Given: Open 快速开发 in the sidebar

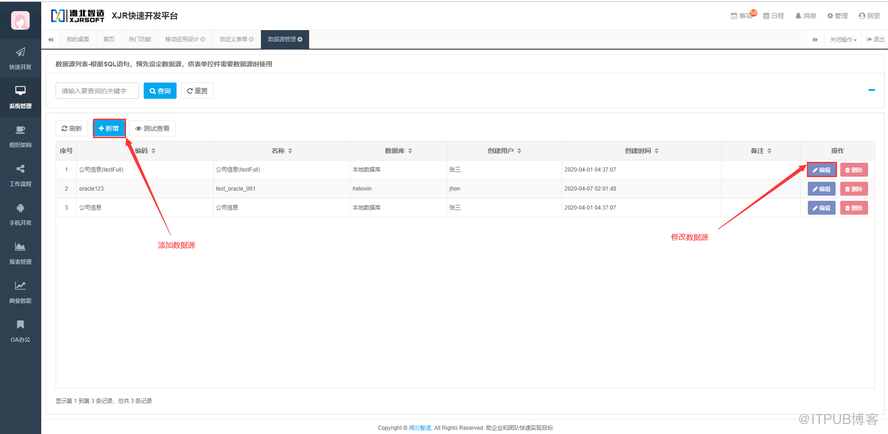Looking at the screenshot, I should click(20, 57).
